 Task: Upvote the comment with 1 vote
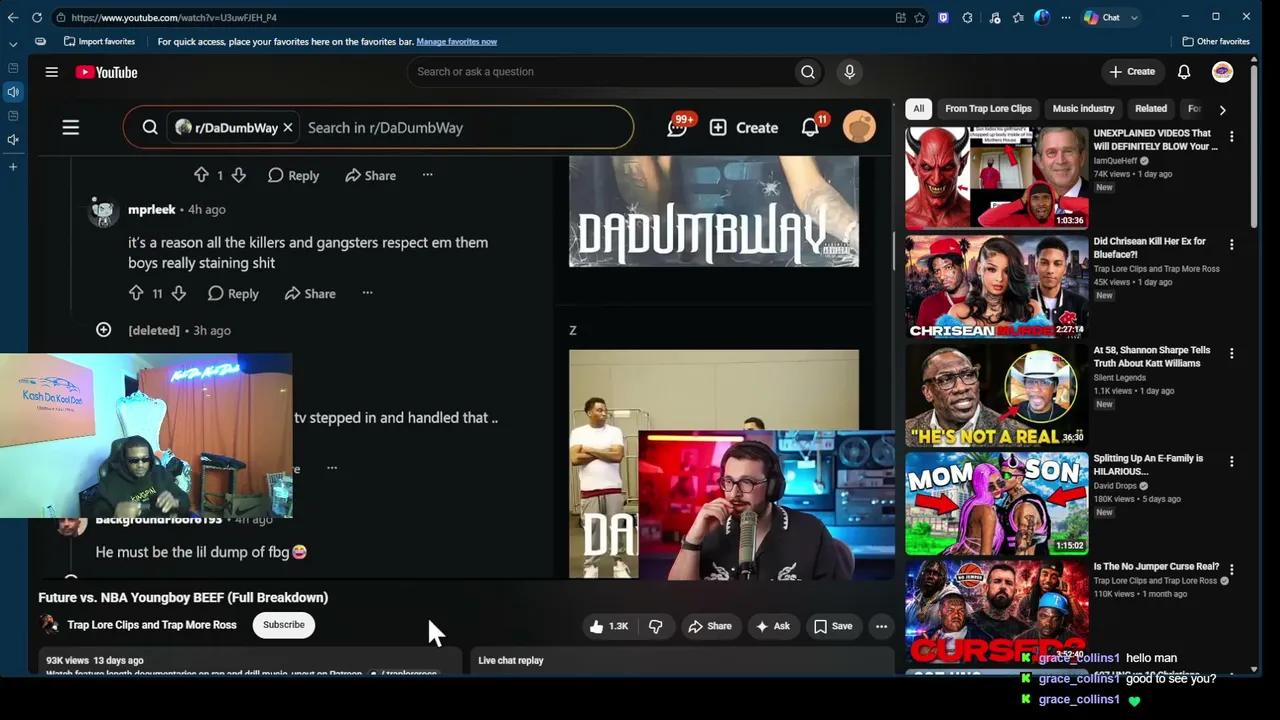201,175
